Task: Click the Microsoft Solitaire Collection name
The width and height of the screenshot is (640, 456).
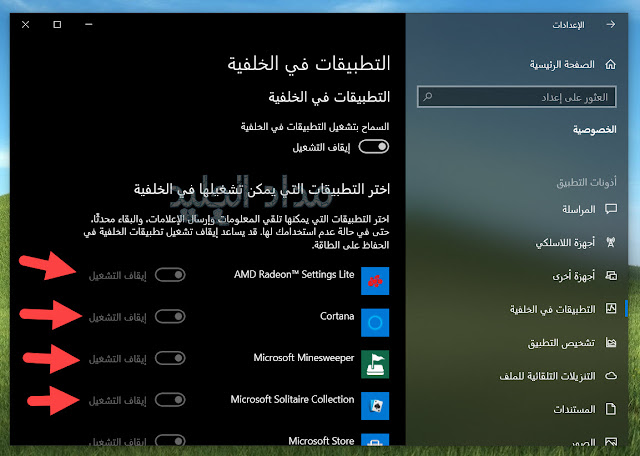Action: click(292, 399)
